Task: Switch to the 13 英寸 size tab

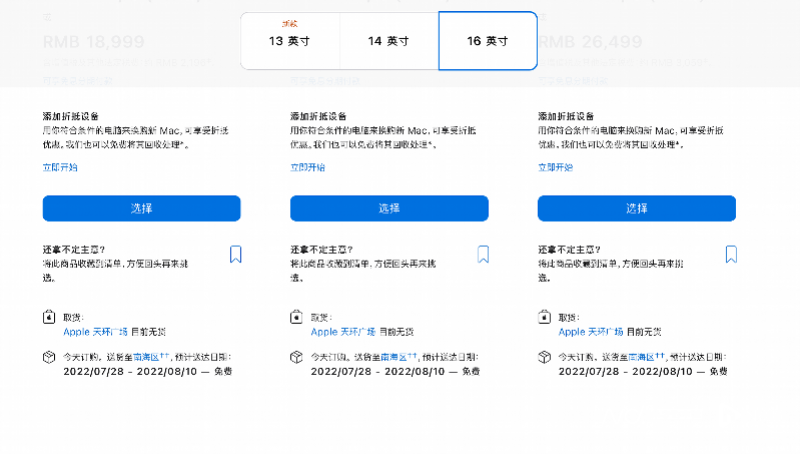Action: coord(290,41)
